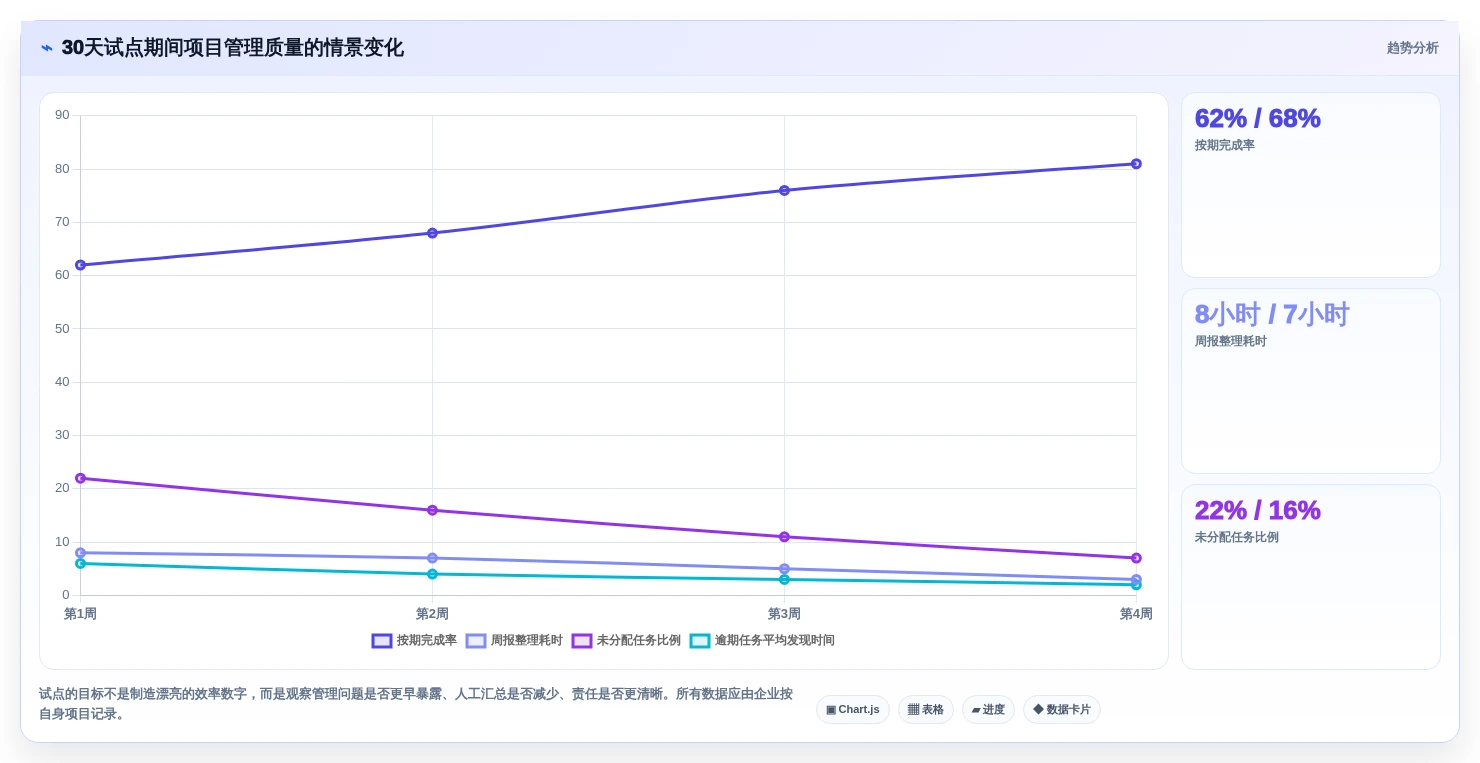
Task: Click the 周报整理耗时 point at 第3周
Action: tap(784, 569)
